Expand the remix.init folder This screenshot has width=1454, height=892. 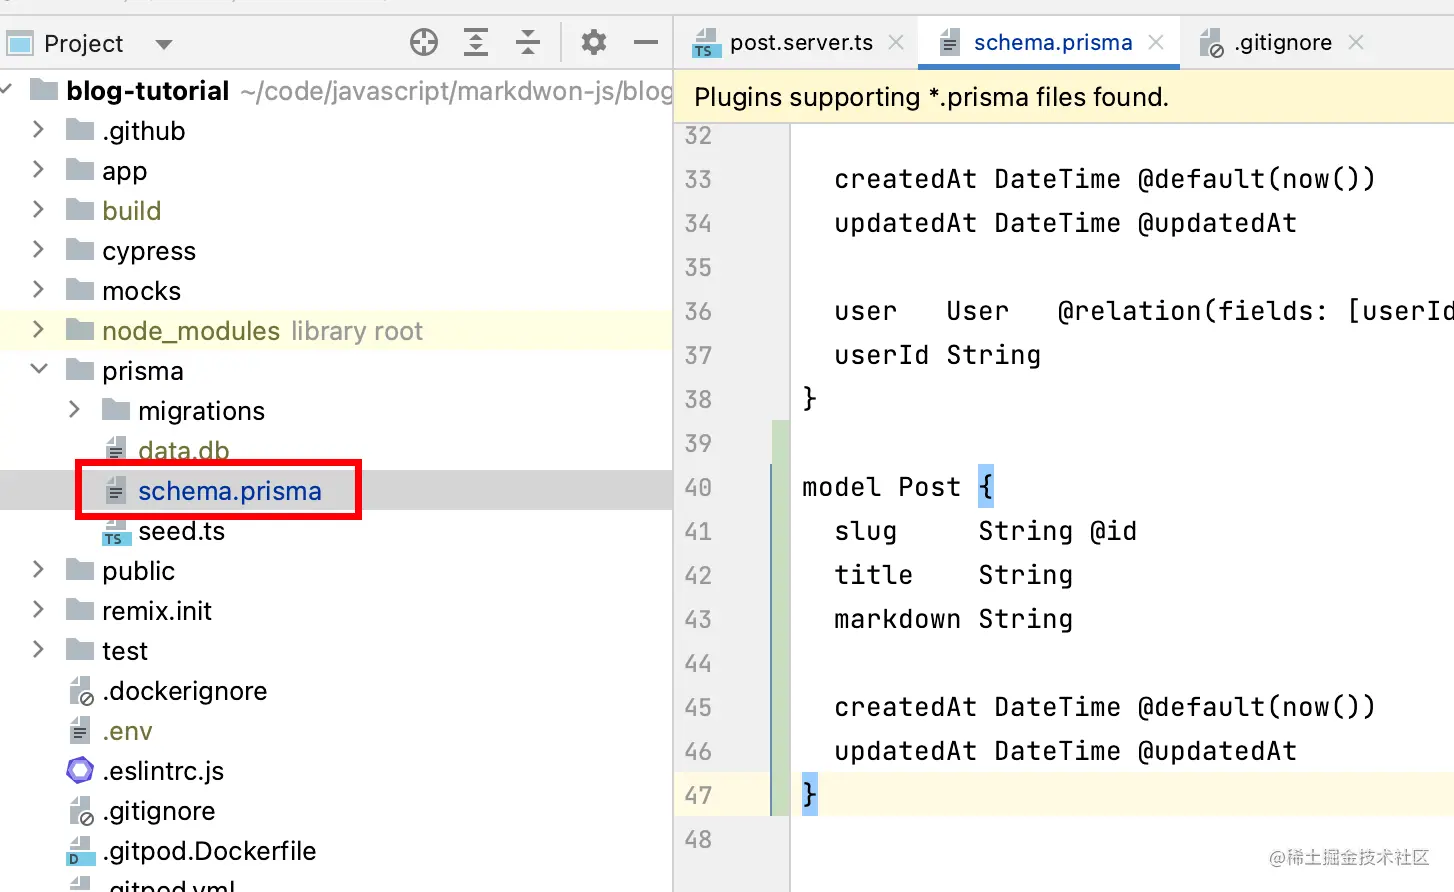(x=38, y=610)
